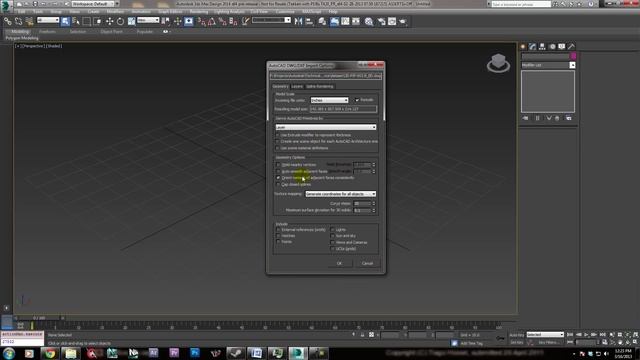Toggle Rescale checkbox in import dialog
Screen dimensions: 640x360
click(x=357, y=100)
